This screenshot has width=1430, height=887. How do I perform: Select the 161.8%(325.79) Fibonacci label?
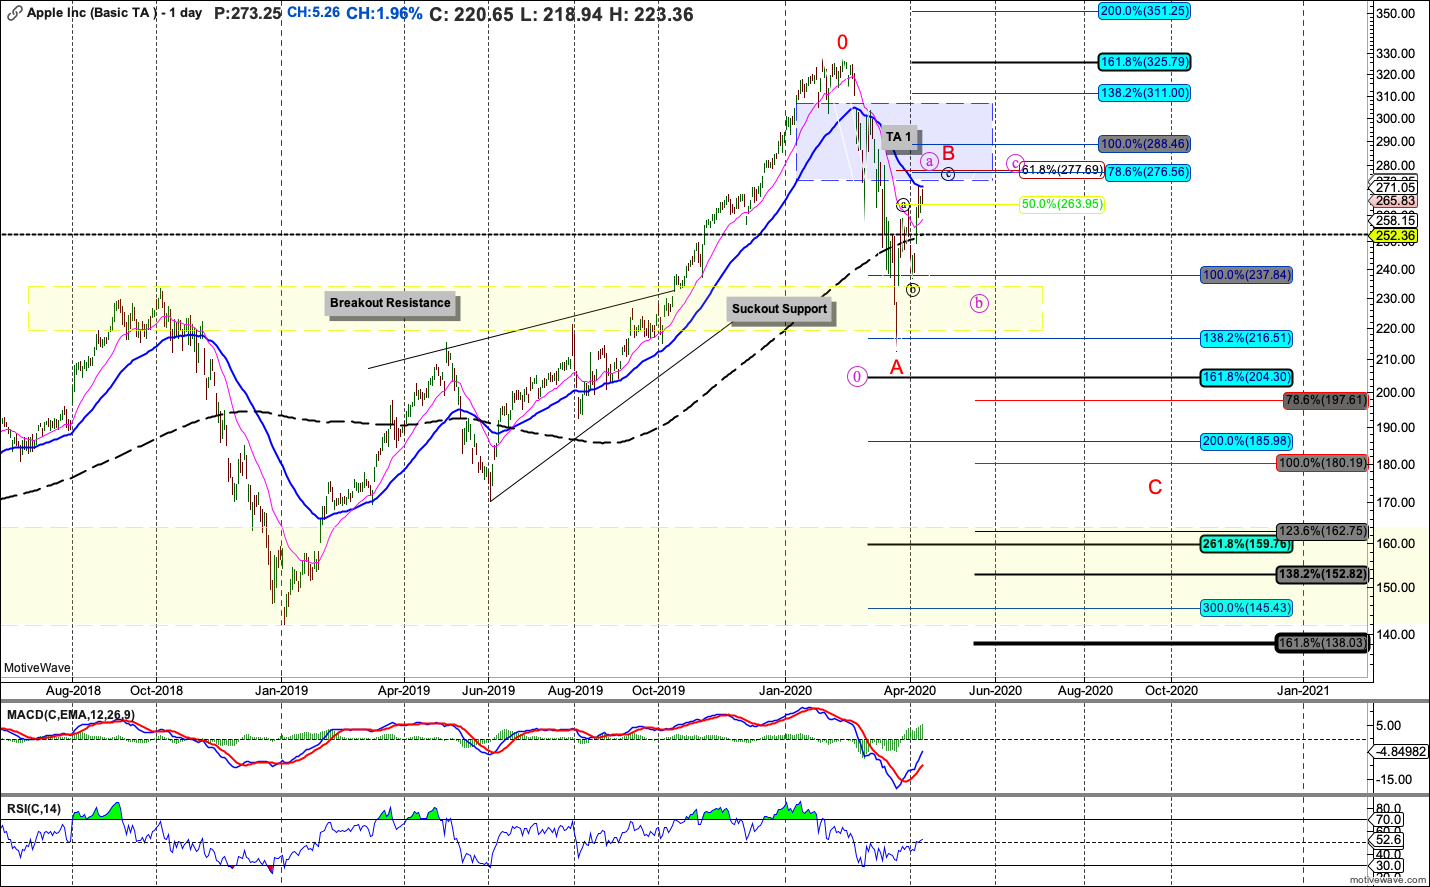(x=1144, y=62)
